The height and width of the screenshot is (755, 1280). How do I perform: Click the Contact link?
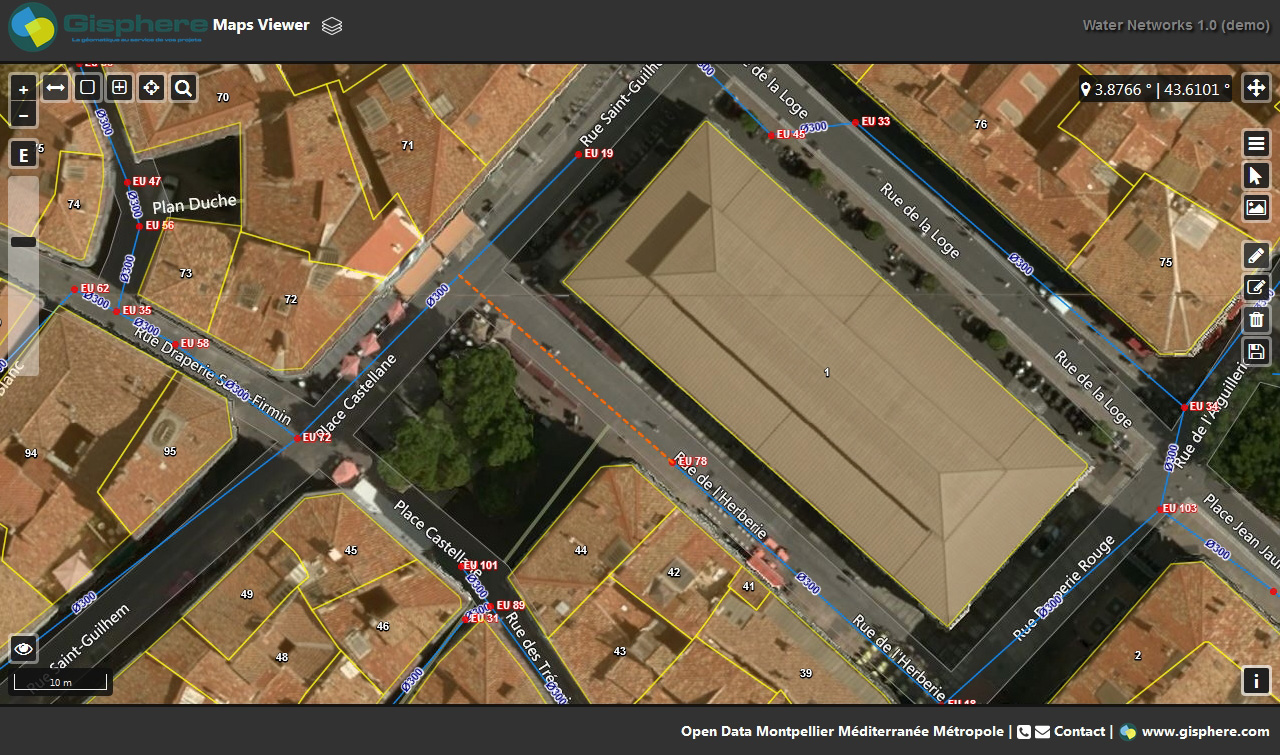tap(1079, 731)
